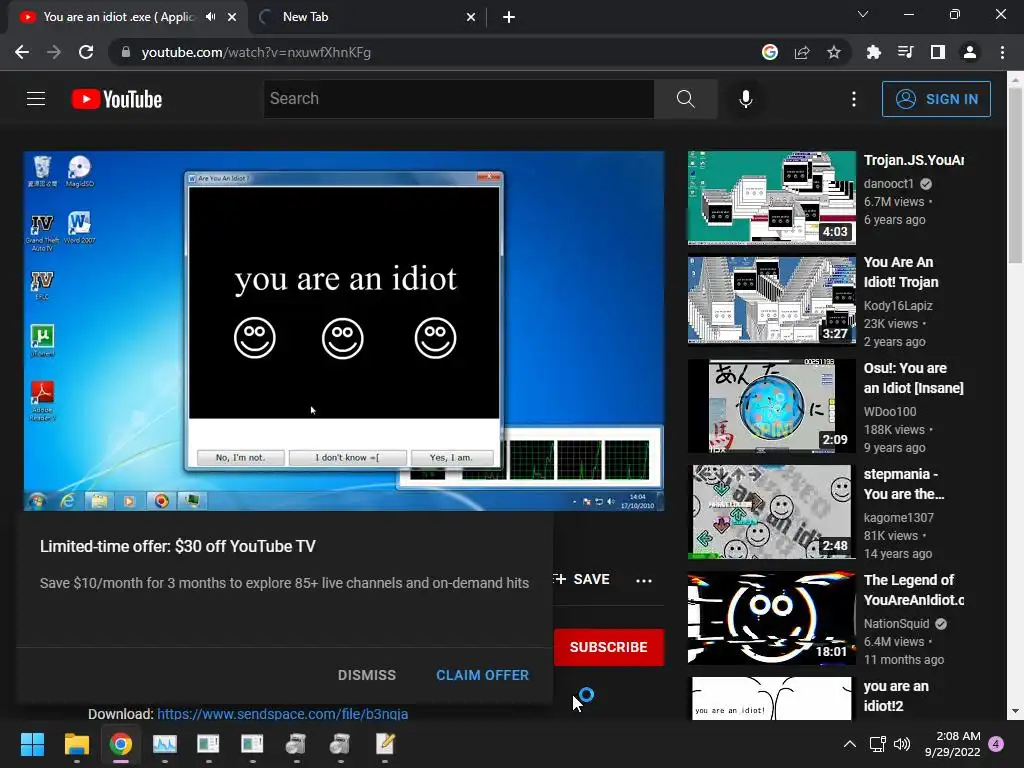Open the notification badge showing 4
This screenshot has width=1024, height=768.
[997, 744]
